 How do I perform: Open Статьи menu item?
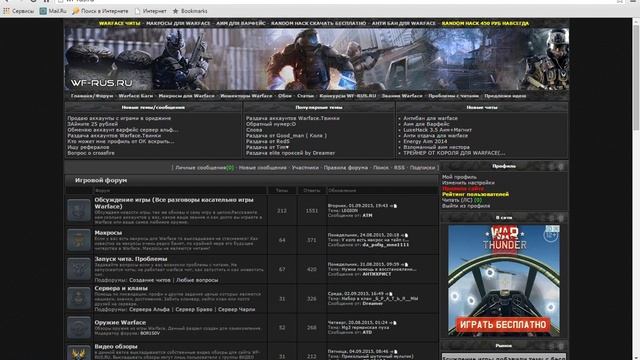coord(305,96)
